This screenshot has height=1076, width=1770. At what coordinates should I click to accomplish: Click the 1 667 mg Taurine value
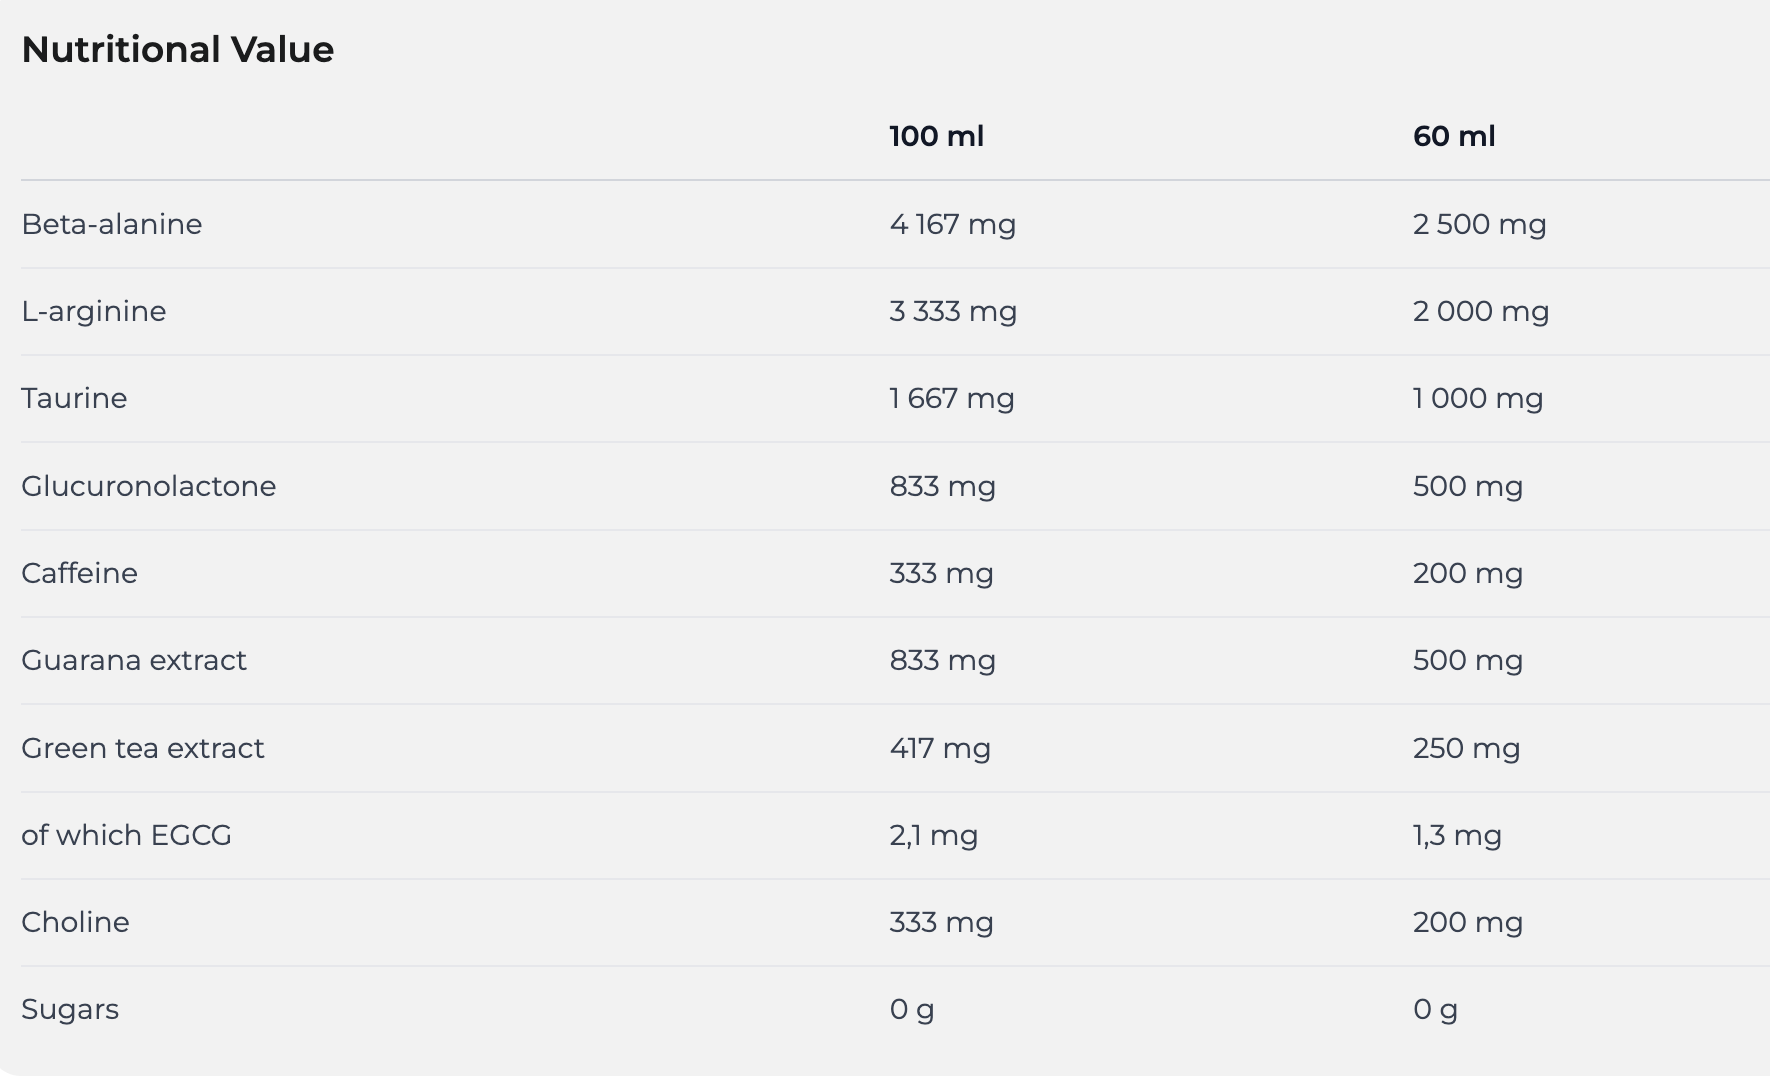tap(952, 398)
